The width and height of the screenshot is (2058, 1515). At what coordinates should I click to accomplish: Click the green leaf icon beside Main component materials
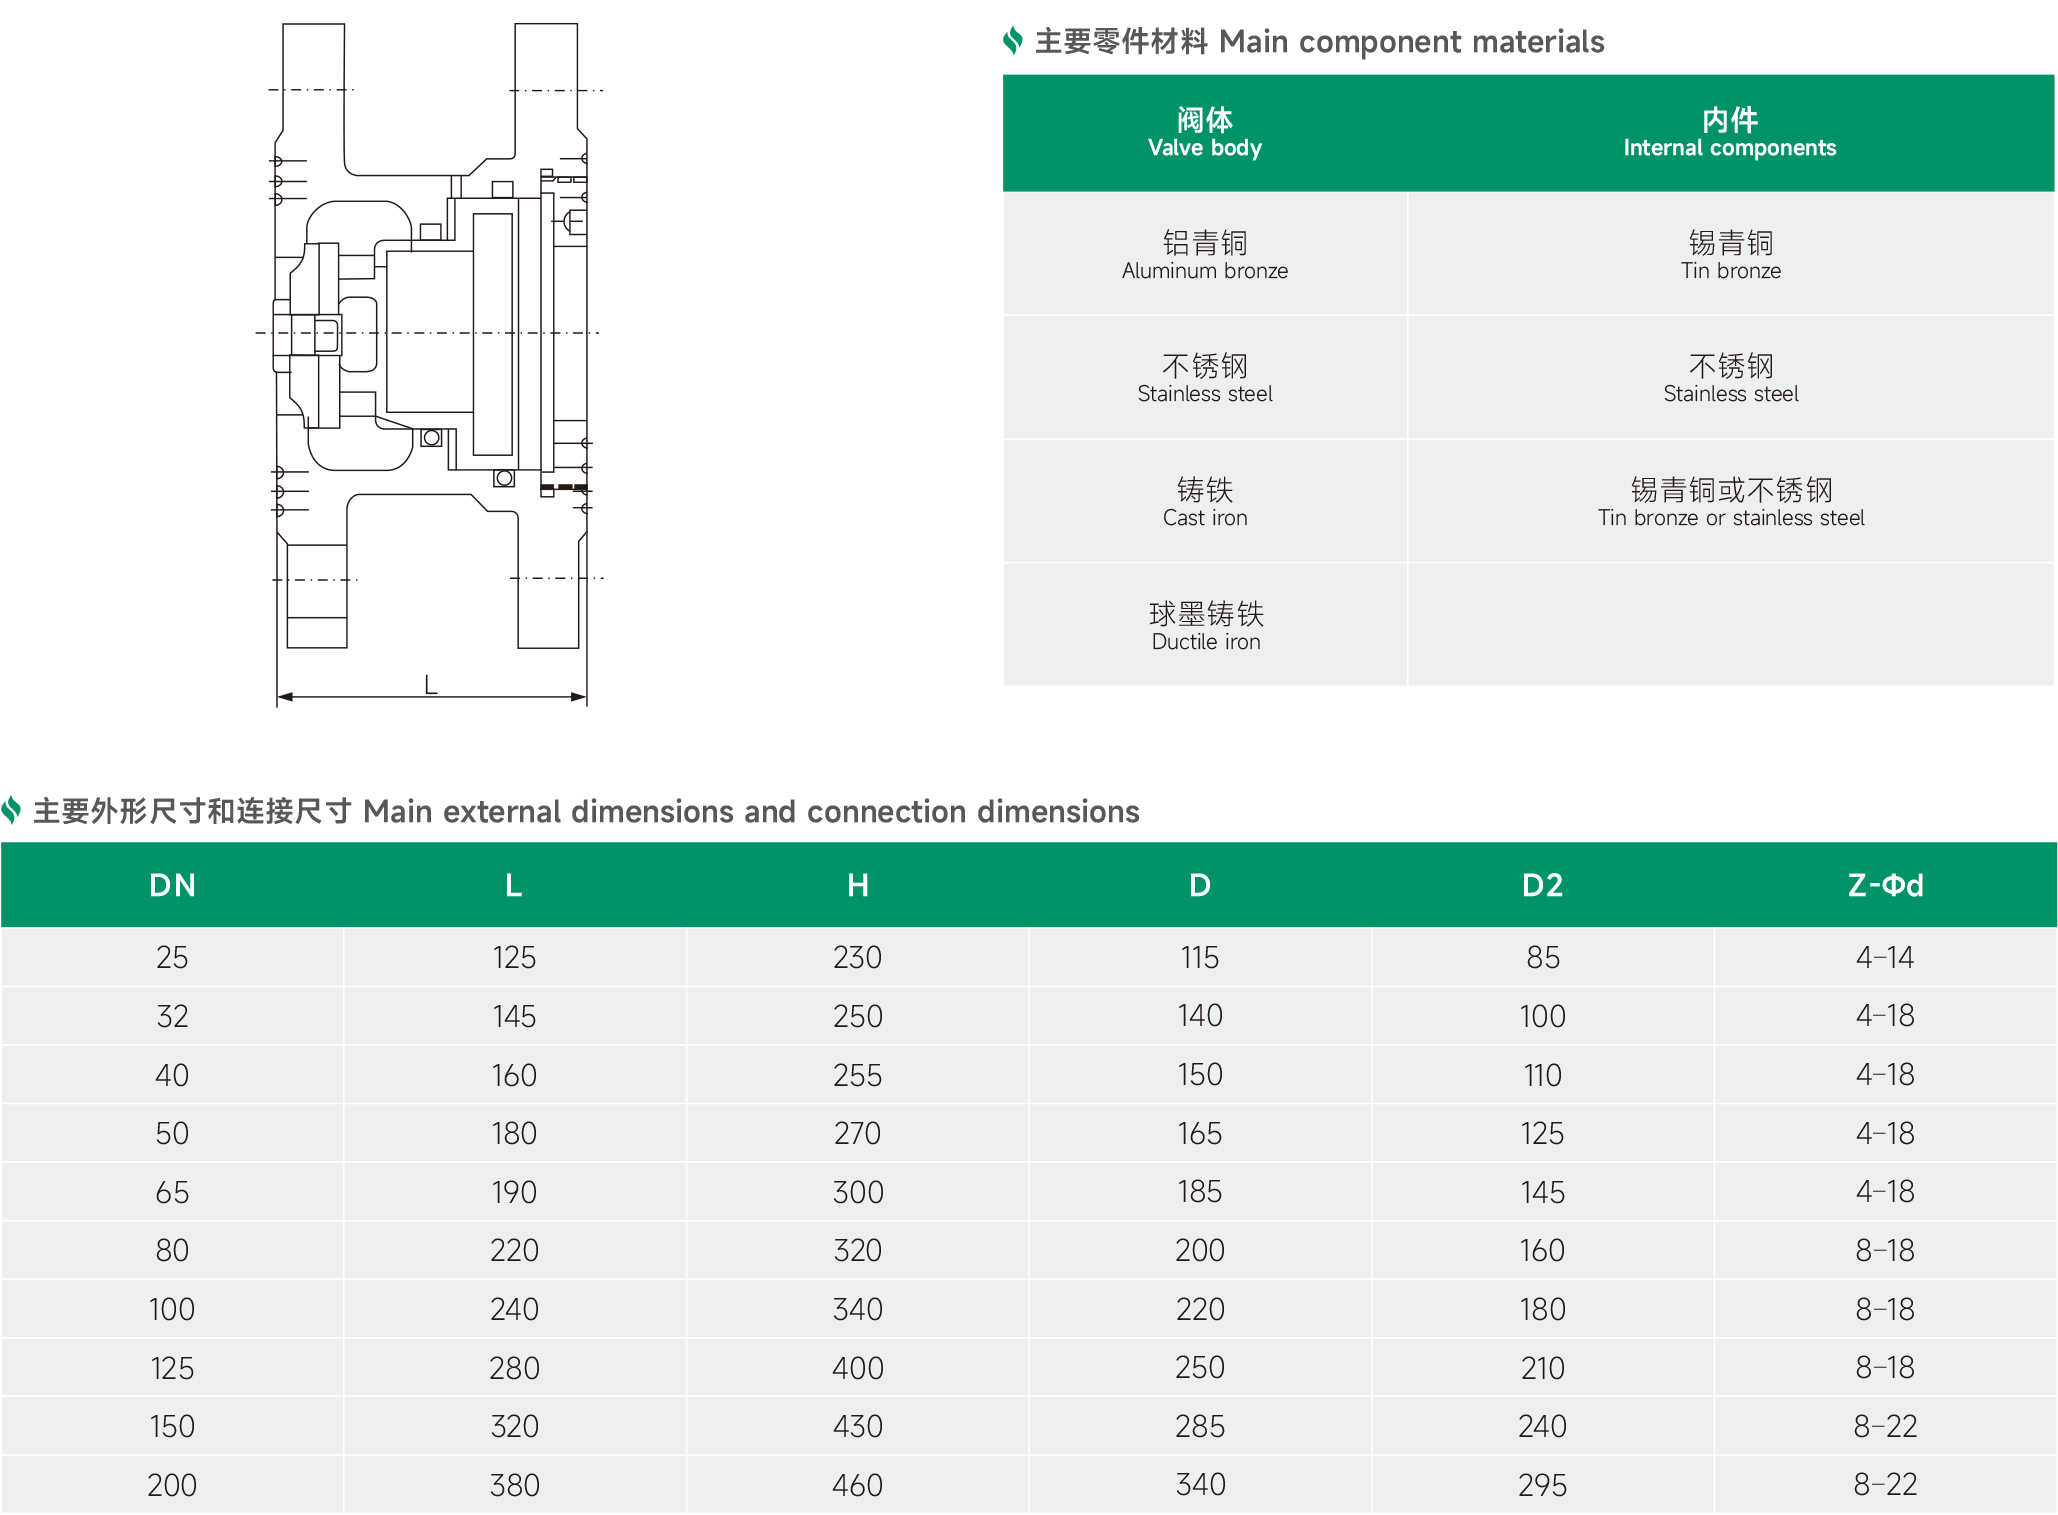tap(1013, 41)
